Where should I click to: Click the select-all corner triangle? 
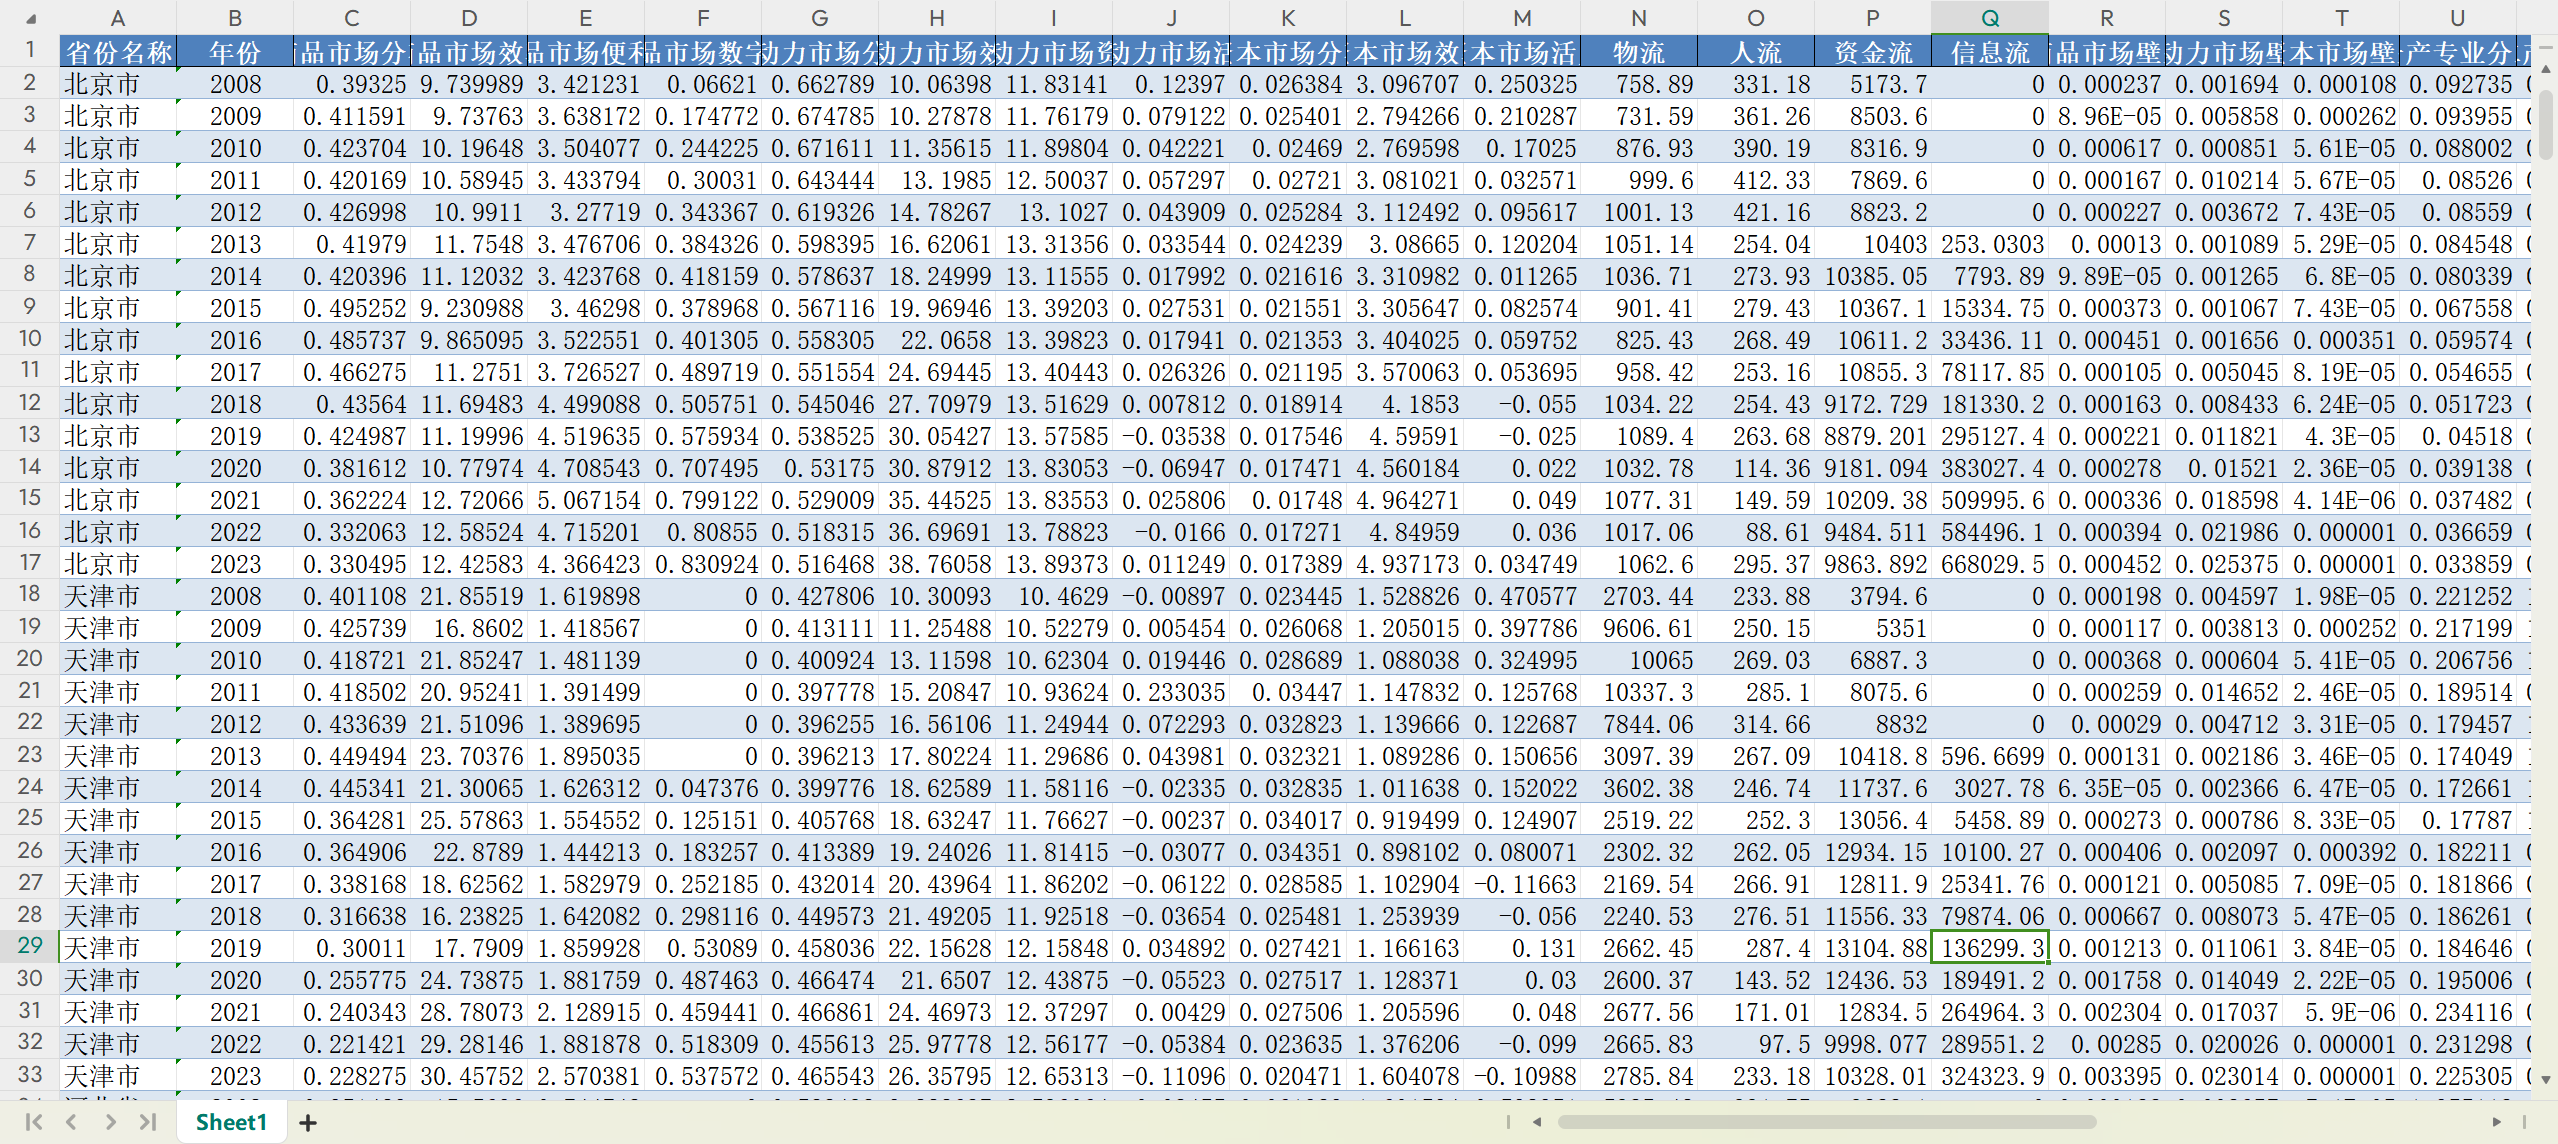tap(30, 18)
